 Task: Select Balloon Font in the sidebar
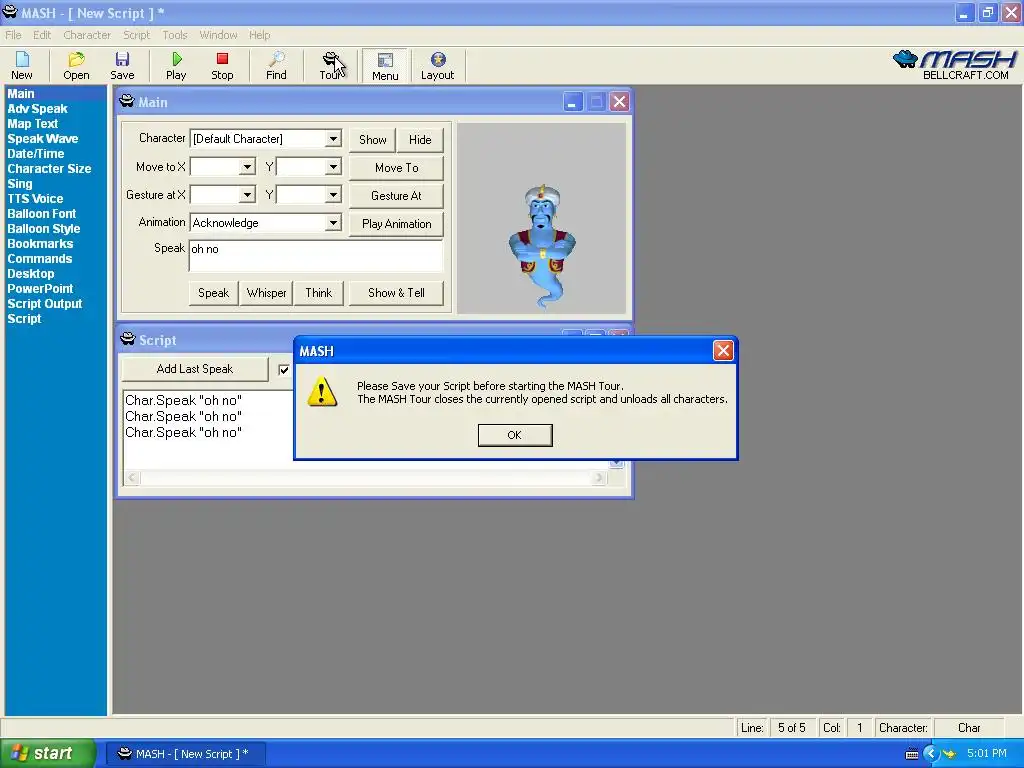coord(42,214)
